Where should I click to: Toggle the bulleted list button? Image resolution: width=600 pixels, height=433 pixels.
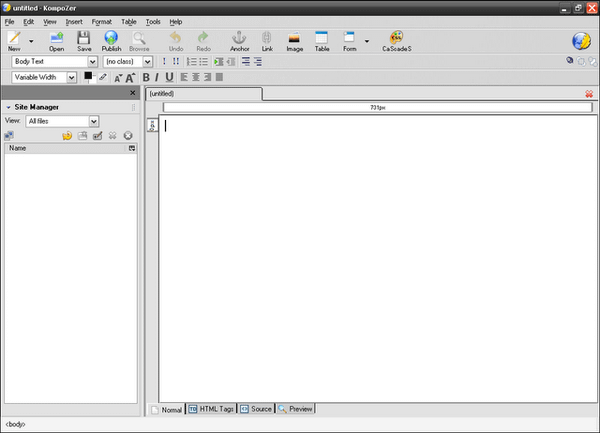[203, 62]
